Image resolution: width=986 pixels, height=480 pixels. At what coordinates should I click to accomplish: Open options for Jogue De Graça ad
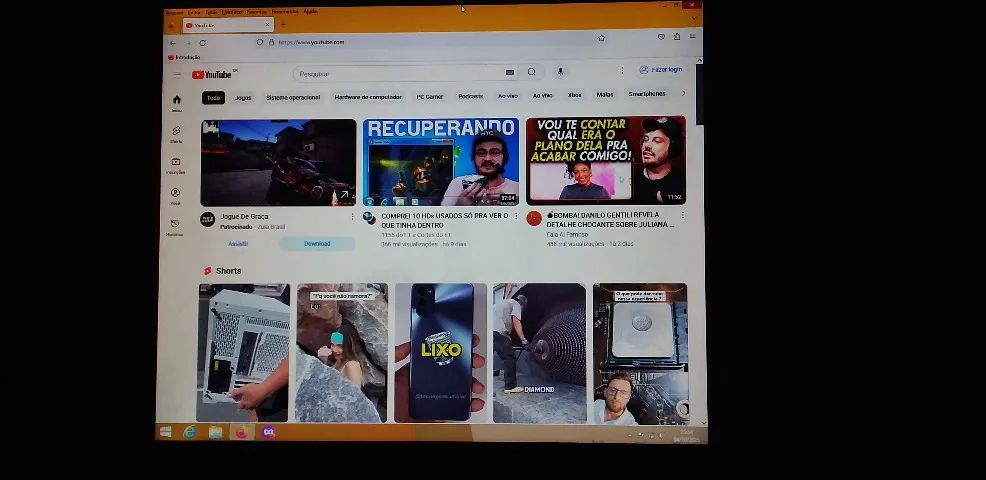pyautogui.click(x=352, y=216)
